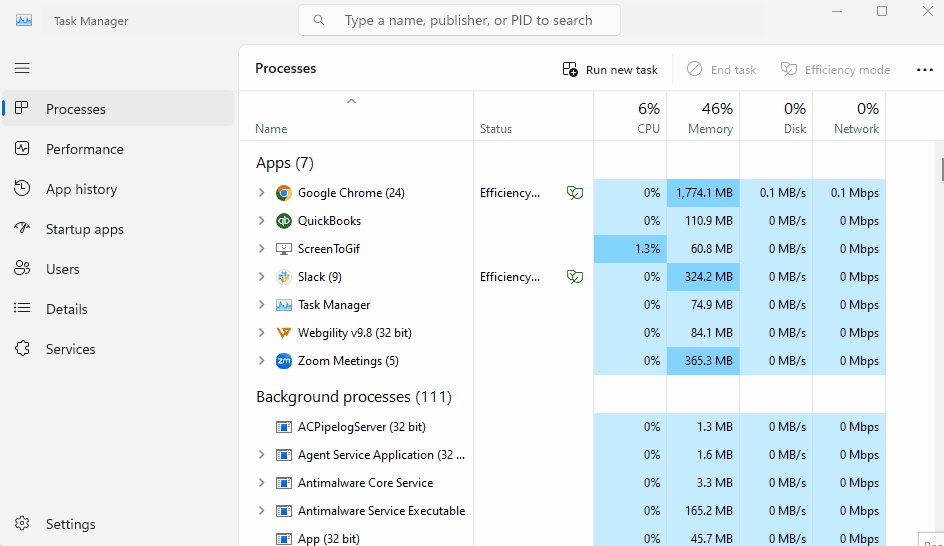Expand Antimalware Service Executable row
The height and width of the screenshot is (546, 944).
[261, 510]
